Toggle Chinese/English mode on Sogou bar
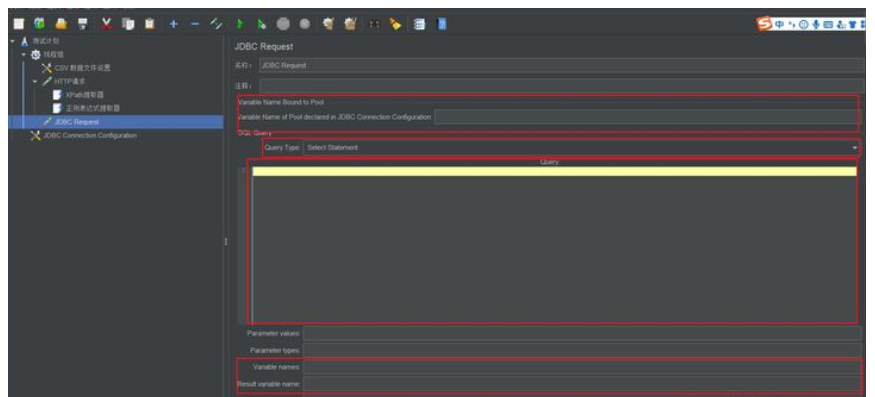The height and width of the screenshot is (397, 875). [780, 25]
